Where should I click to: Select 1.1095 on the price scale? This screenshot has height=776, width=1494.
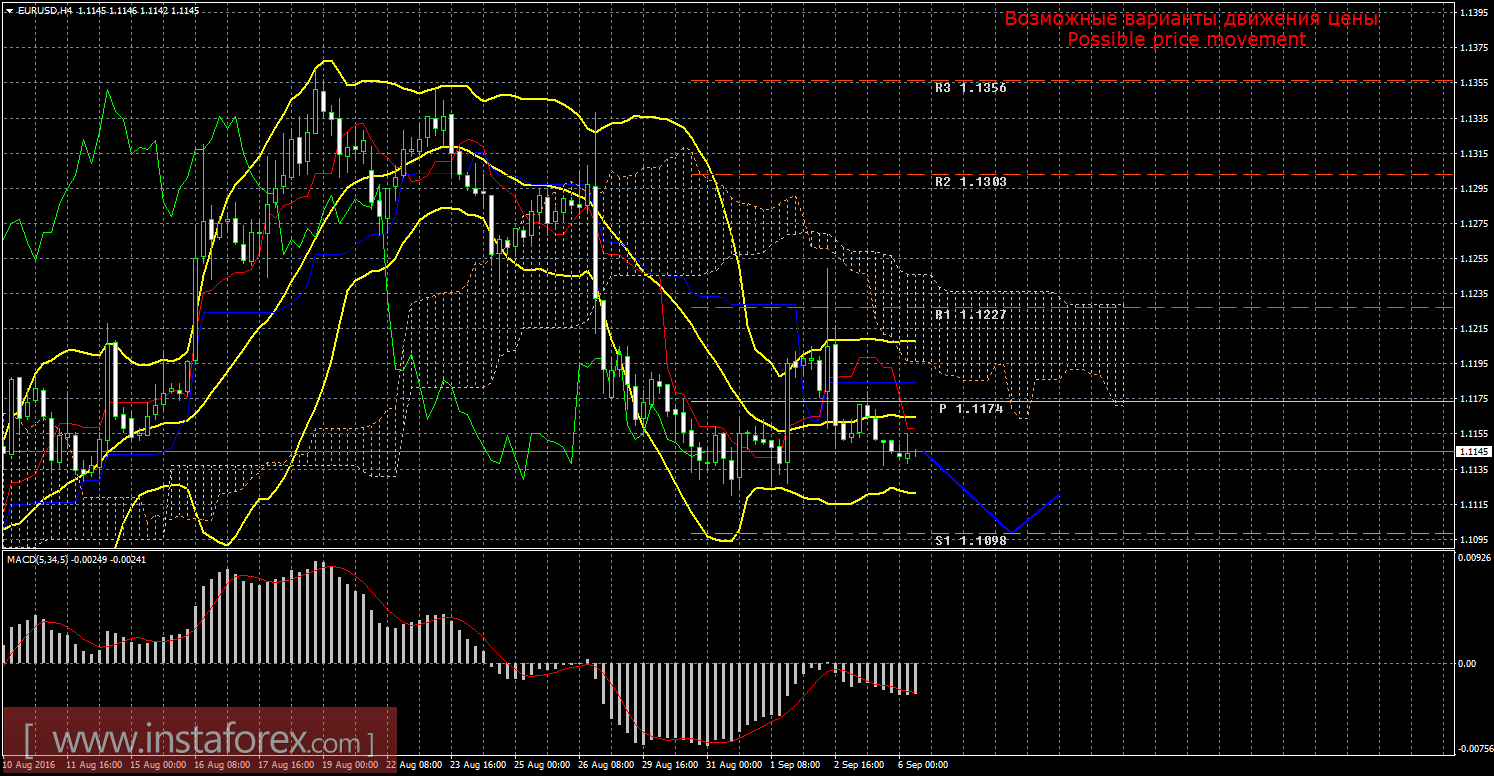coord(1473,539)
